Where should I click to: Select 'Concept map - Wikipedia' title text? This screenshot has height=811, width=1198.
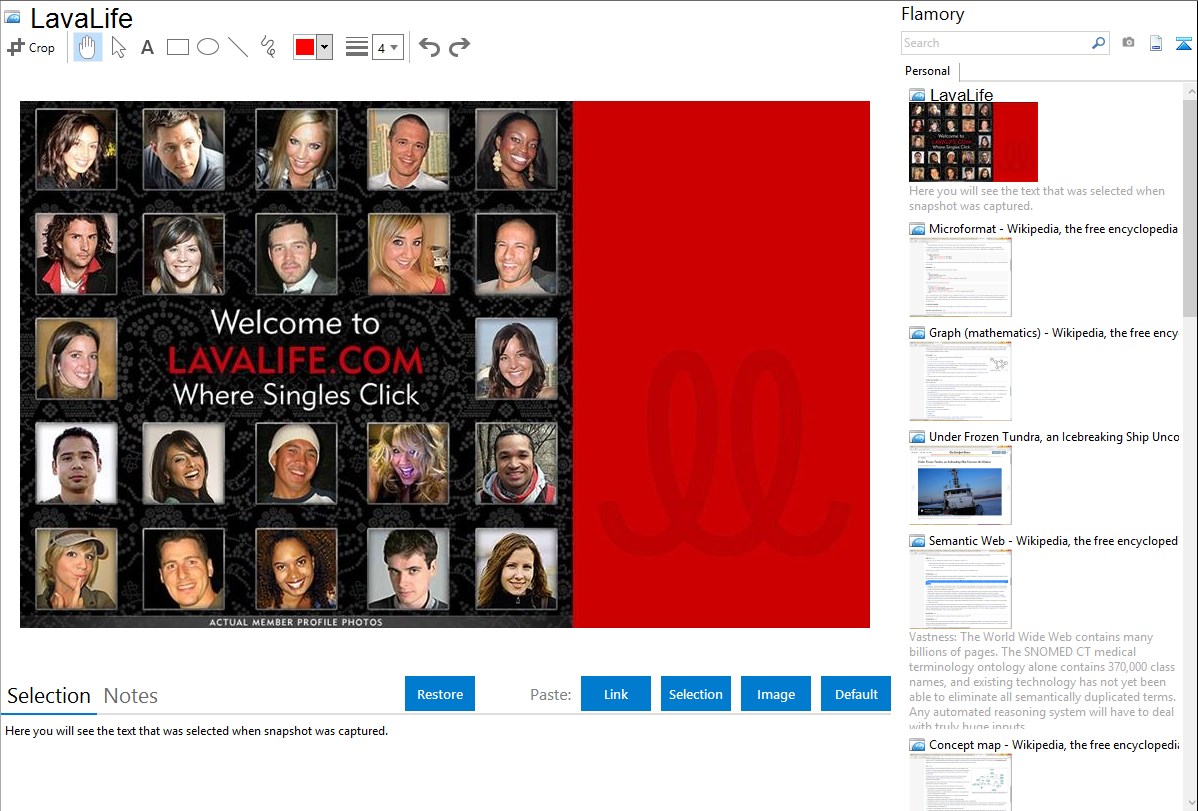(1053, 744)
